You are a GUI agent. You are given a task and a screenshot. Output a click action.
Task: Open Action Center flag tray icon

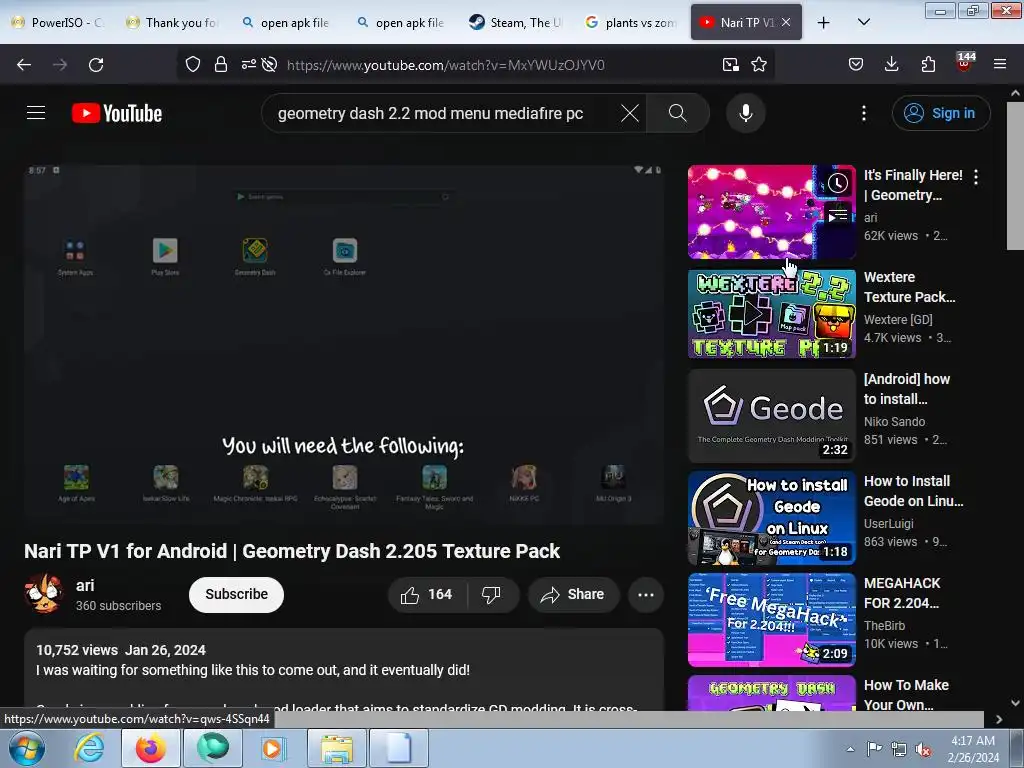tap(874, 749)
